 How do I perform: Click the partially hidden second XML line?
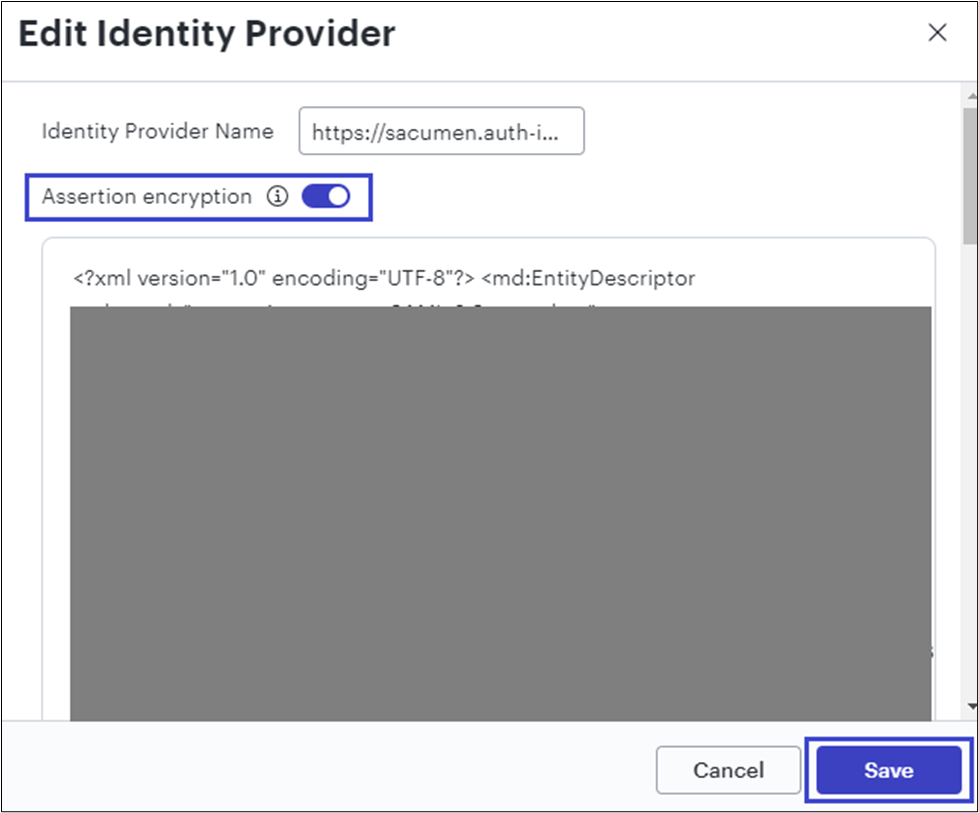point(330,303)
